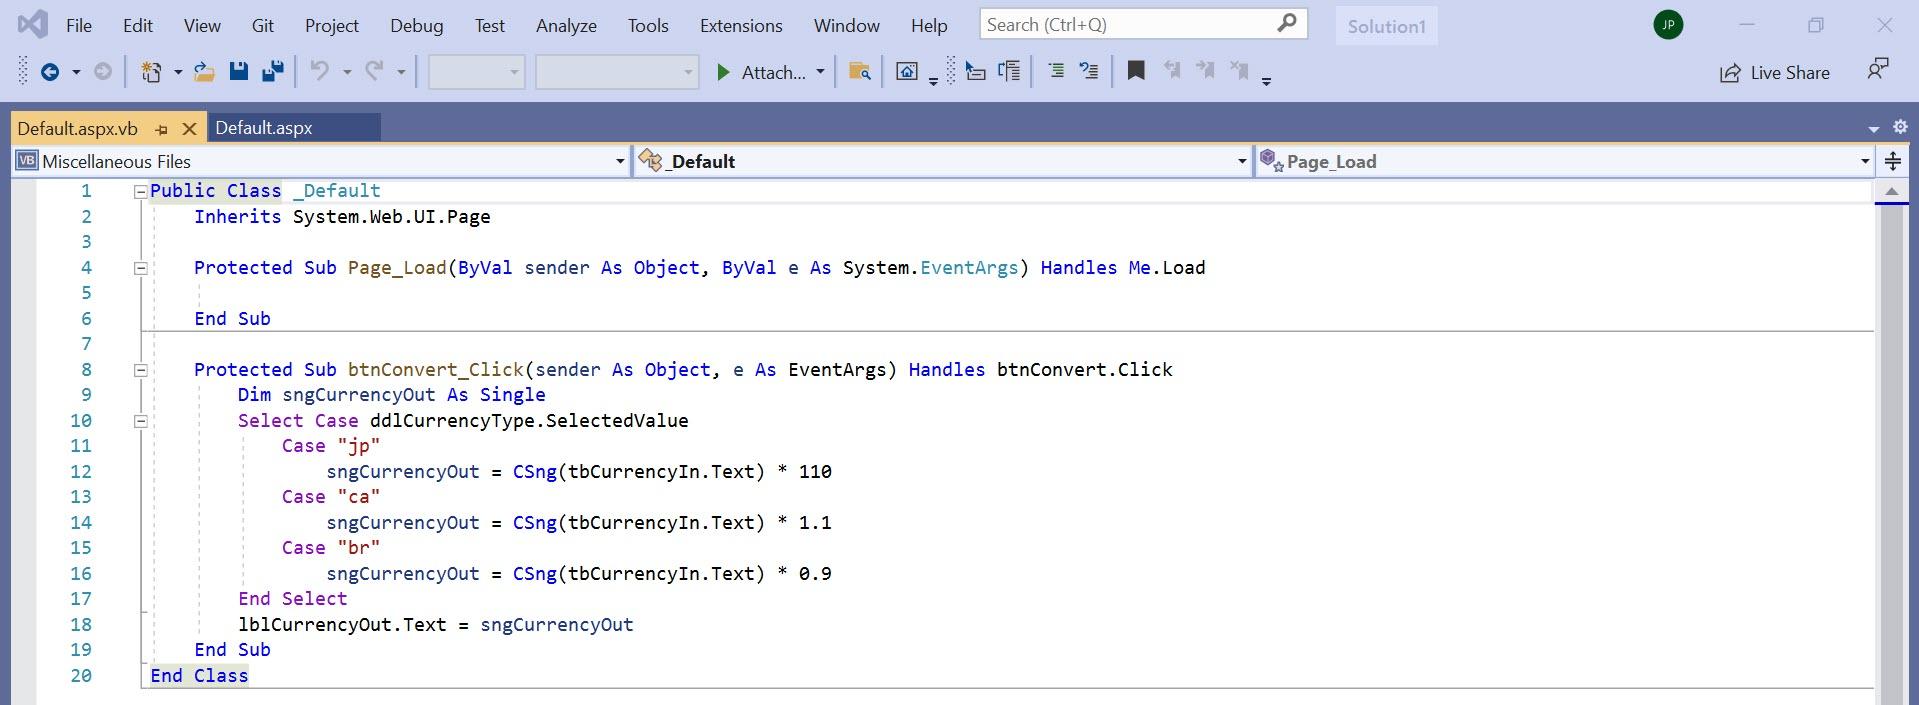The width and height of the screenshot is (1919, 705).
Task: Click the Open File folder icon
Action: click(x=204, y=72)
